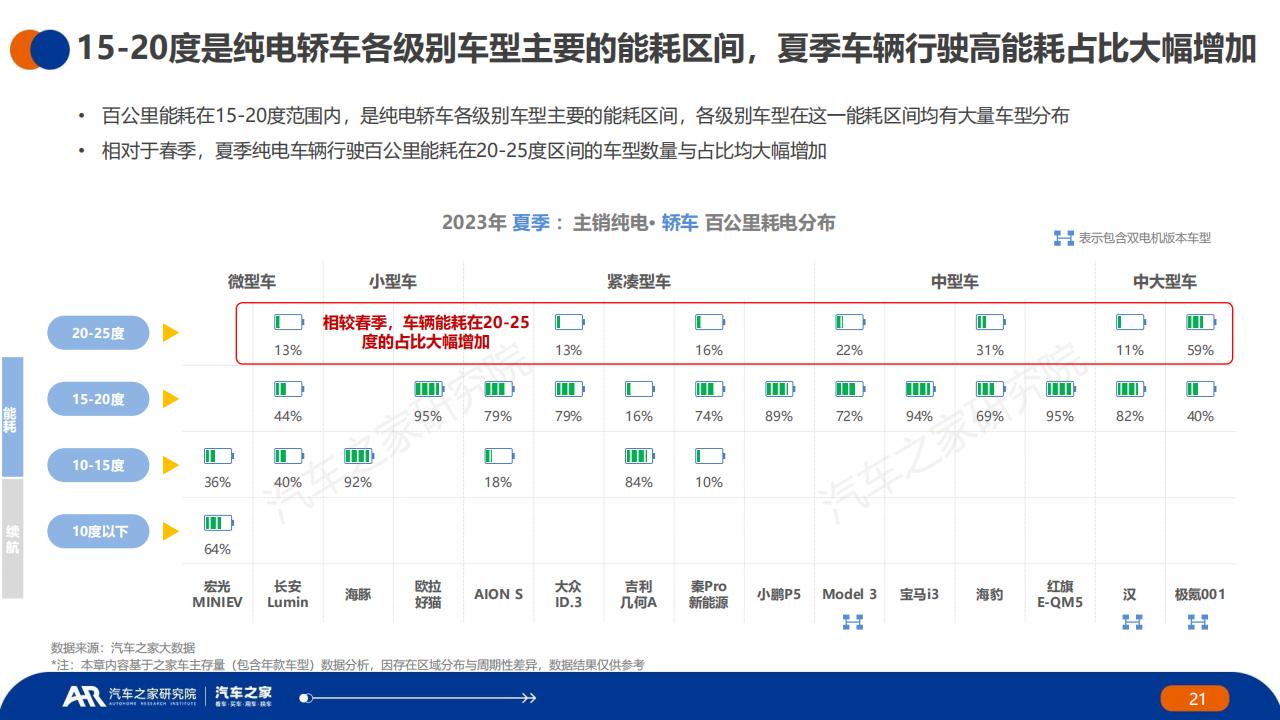Click the 数据来源：汽车之家大数据 footnote

tap(123, 647)
